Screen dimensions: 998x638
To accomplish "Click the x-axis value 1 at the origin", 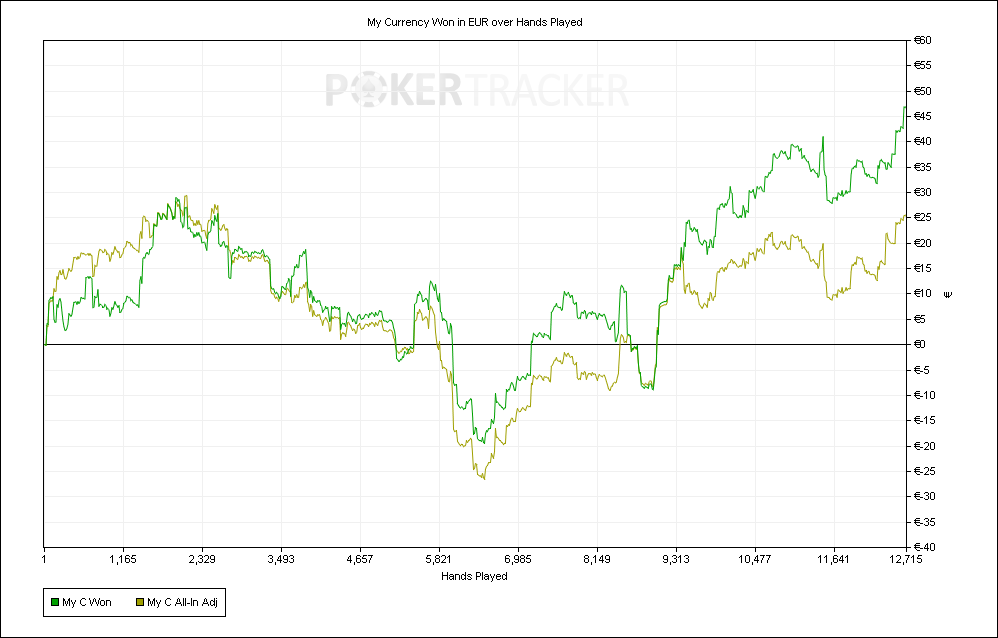I will (x=44, y=560).
